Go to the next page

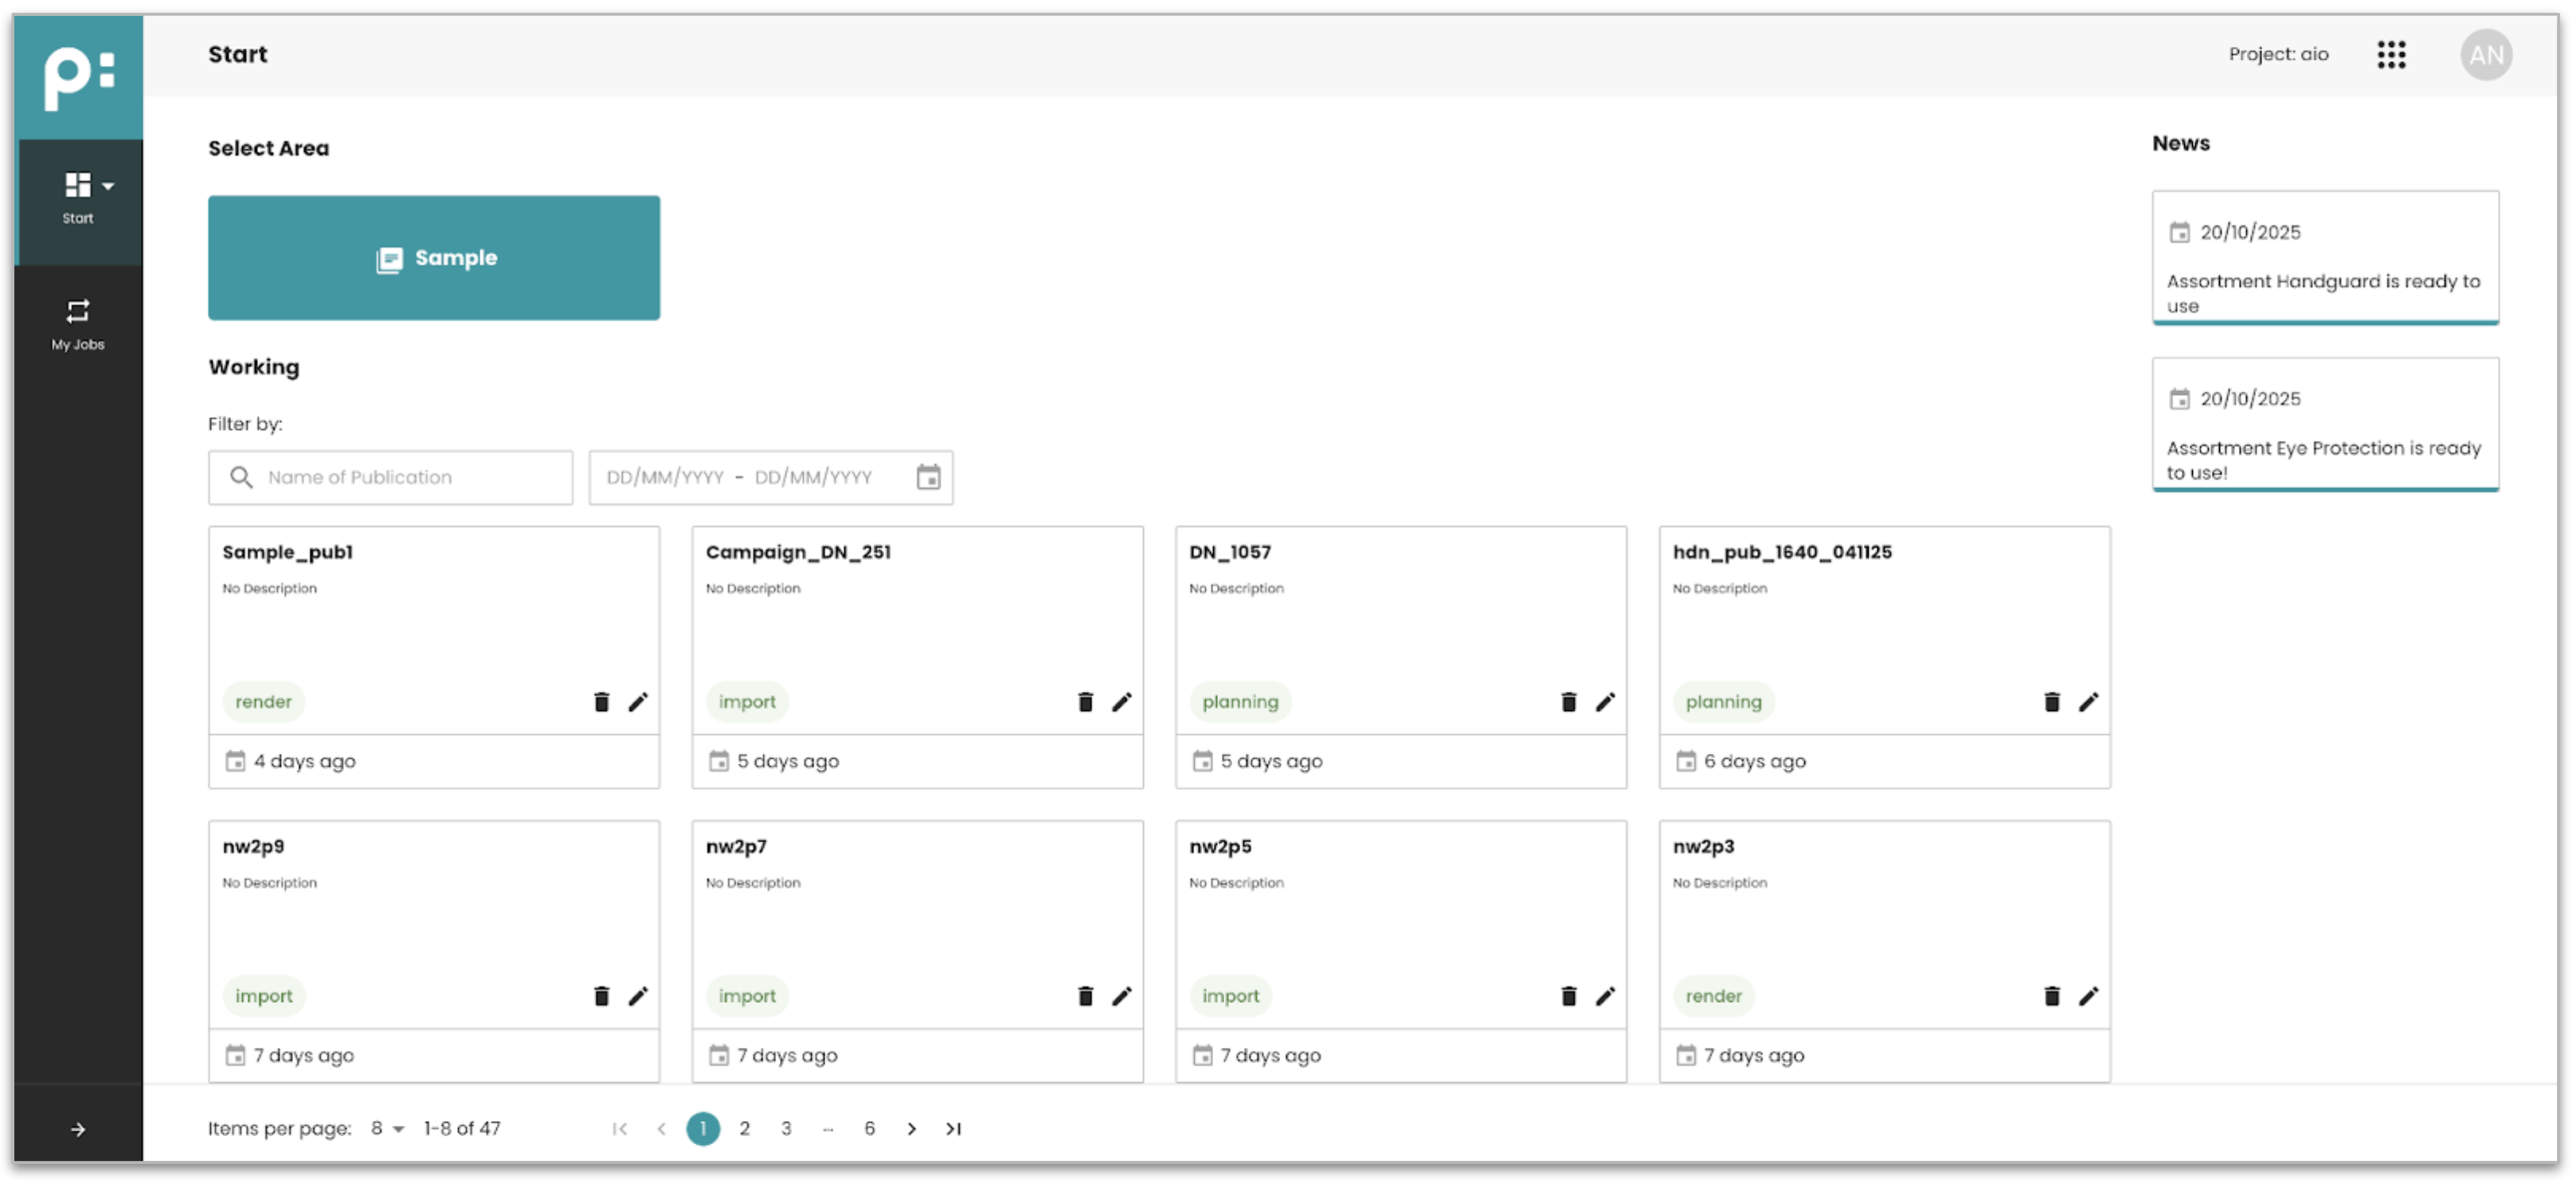click(911, 1128)
